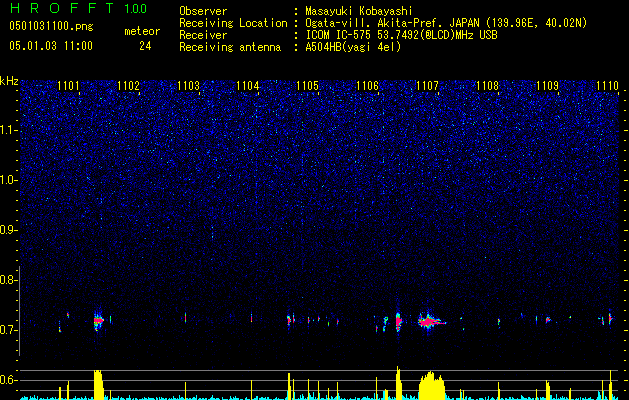Click time marker 1101
This screenshot has height=400, width=629.
point(68,86)
